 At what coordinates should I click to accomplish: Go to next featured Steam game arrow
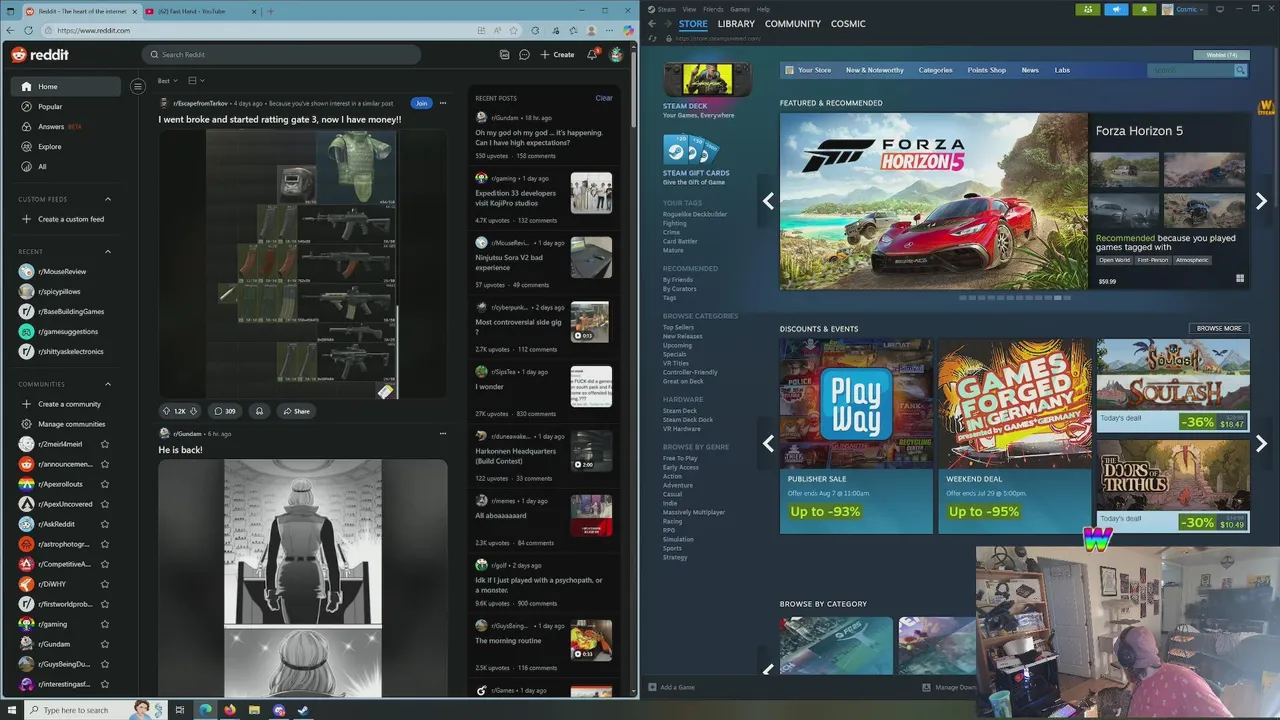coord(1261,201)
